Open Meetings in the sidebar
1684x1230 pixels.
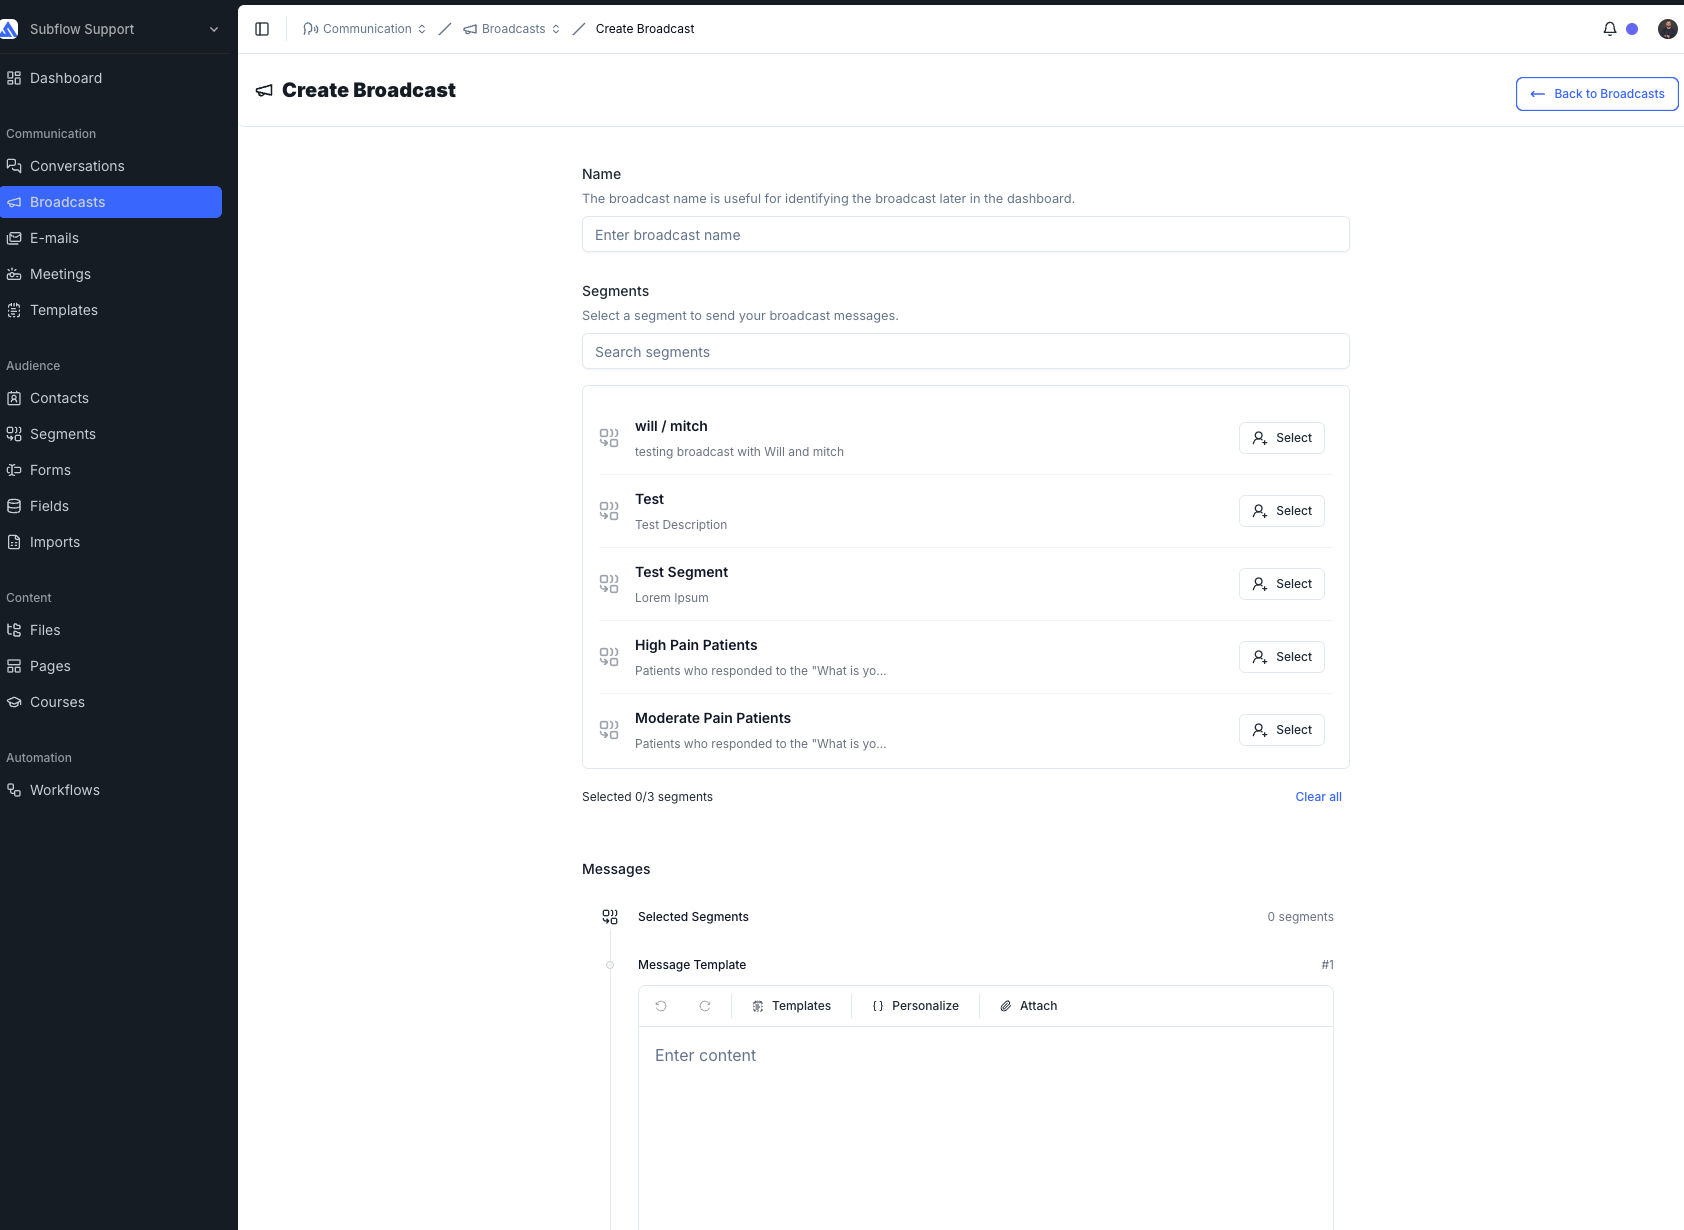pyautogui.click(x=111, y=274)
